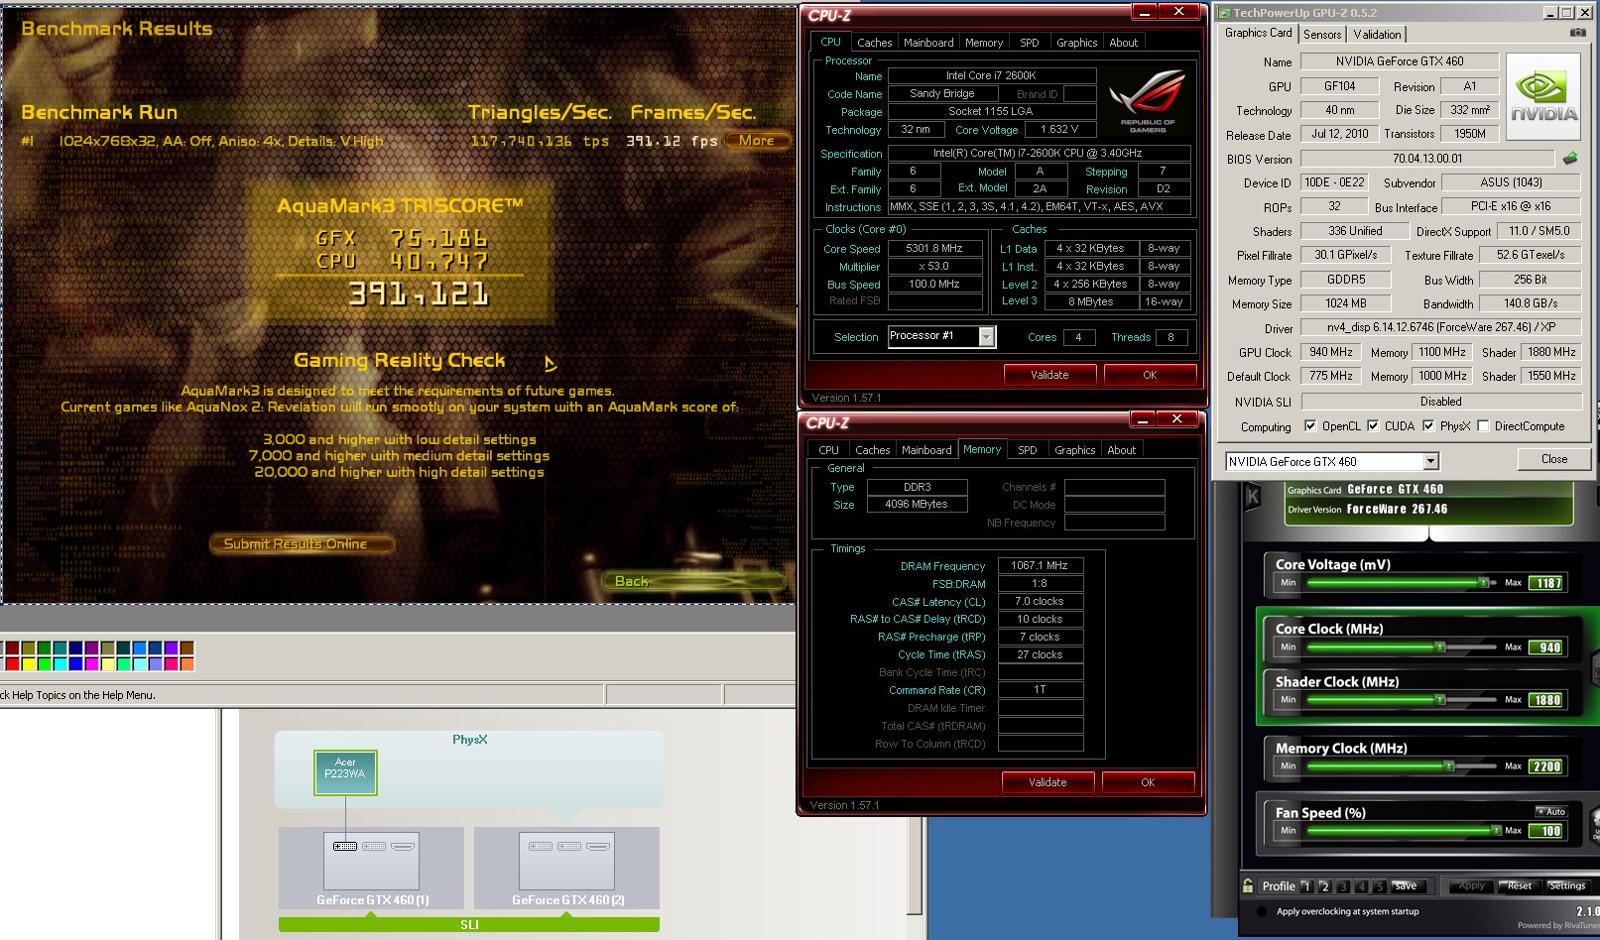Toggle OpenCL checkbox in GPU-Z
The height and width of the screenshot is (940, 1600).
1310,426
